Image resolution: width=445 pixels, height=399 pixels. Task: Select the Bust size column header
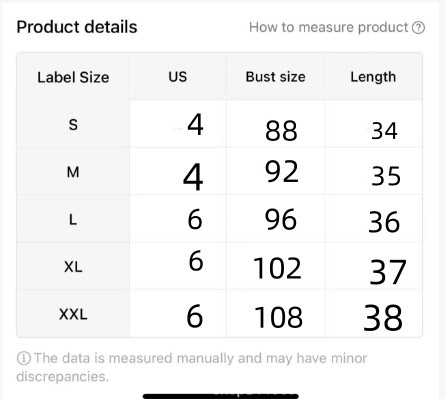tap(275, 77)
